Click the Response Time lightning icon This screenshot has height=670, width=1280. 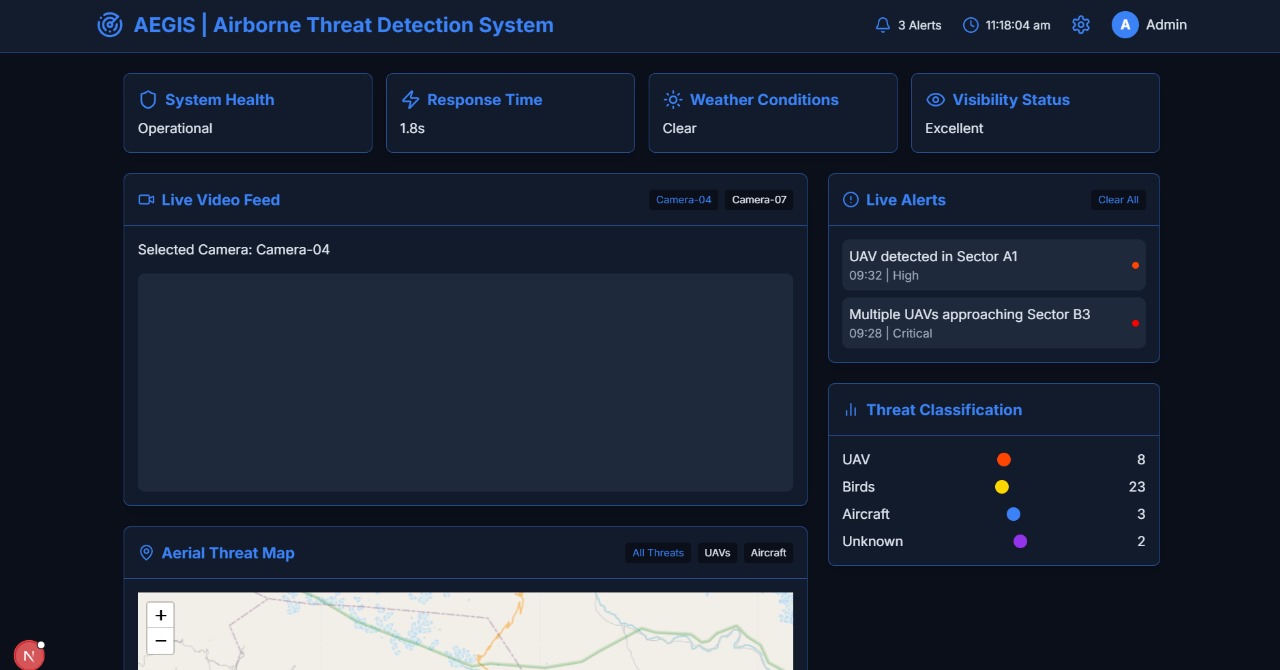pyautogui.click(x=410, y=100)
